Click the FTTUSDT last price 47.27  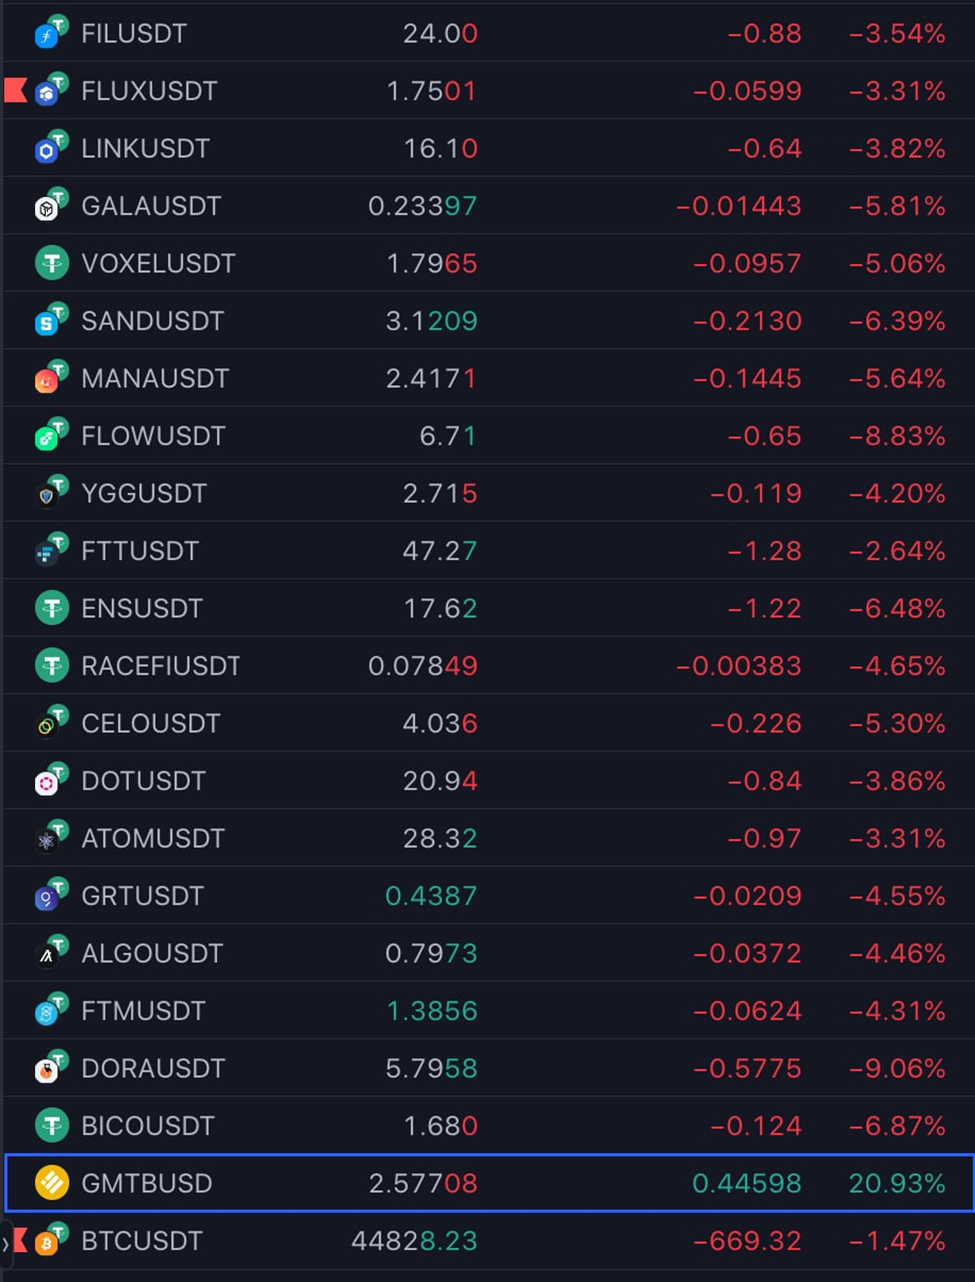(x=440, y=551)
